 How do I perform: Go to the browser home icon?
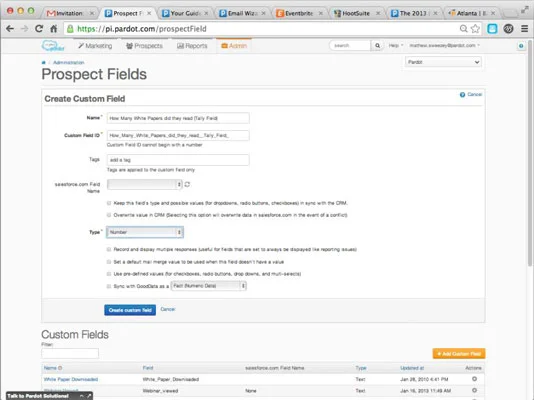coord(54,29)
